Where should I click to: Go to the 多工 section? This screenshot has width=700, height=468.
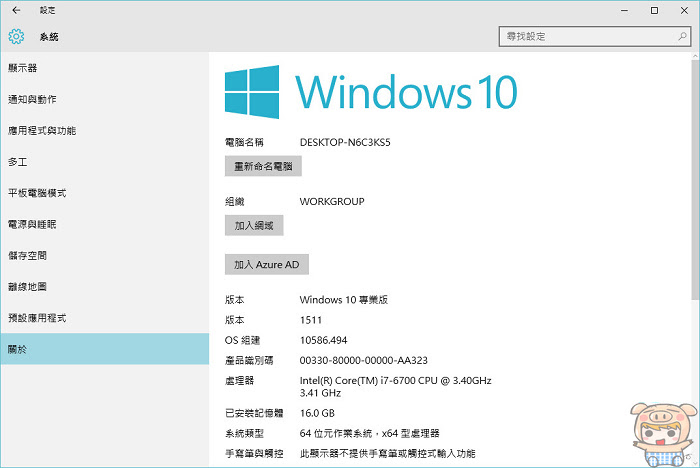click(x=105, y=162)
